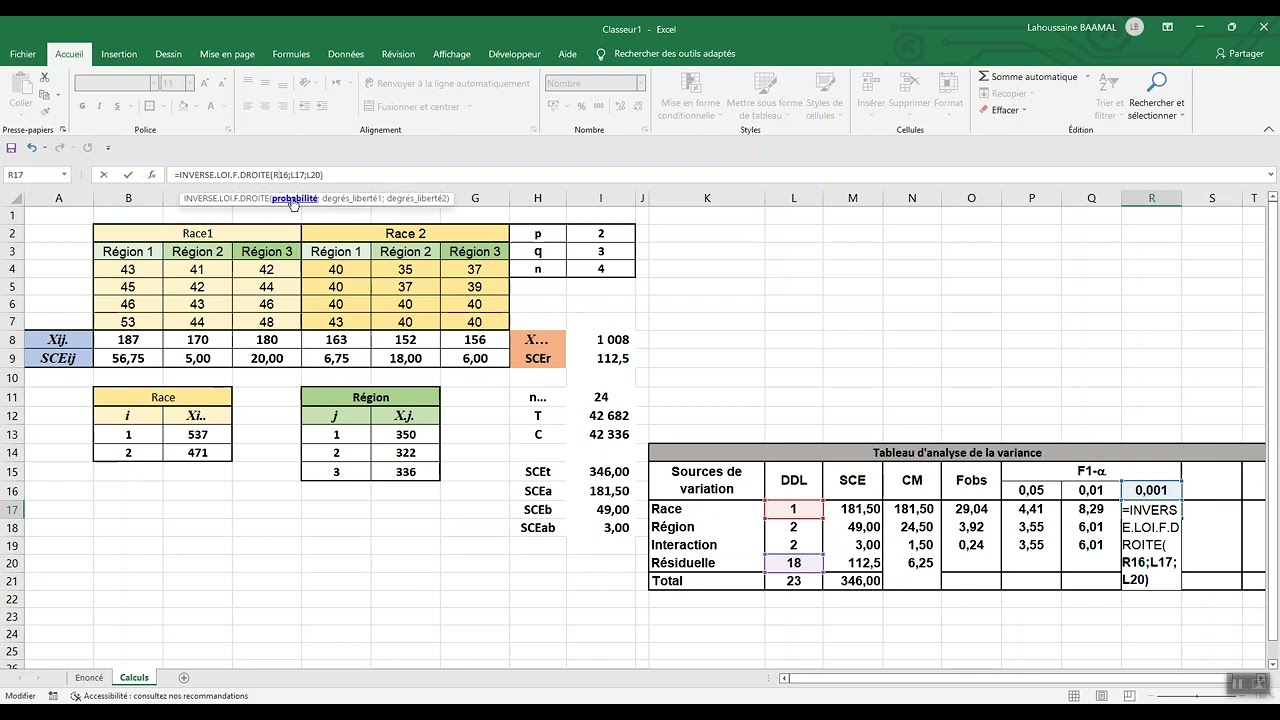Click the increase indent icon

tap(322, 106)
